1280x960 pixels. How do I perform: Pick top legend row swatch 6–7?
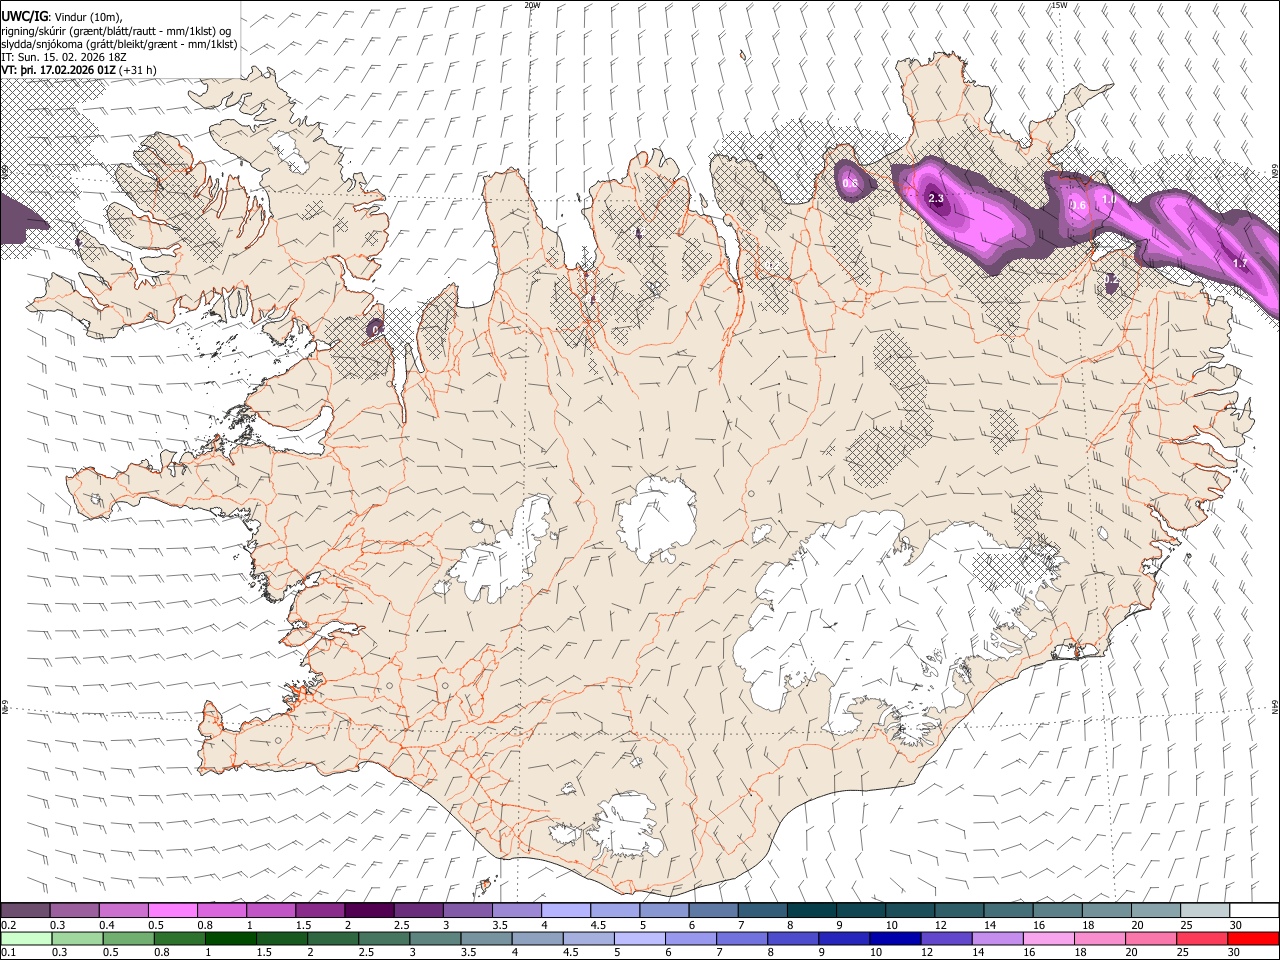[712, 910]
